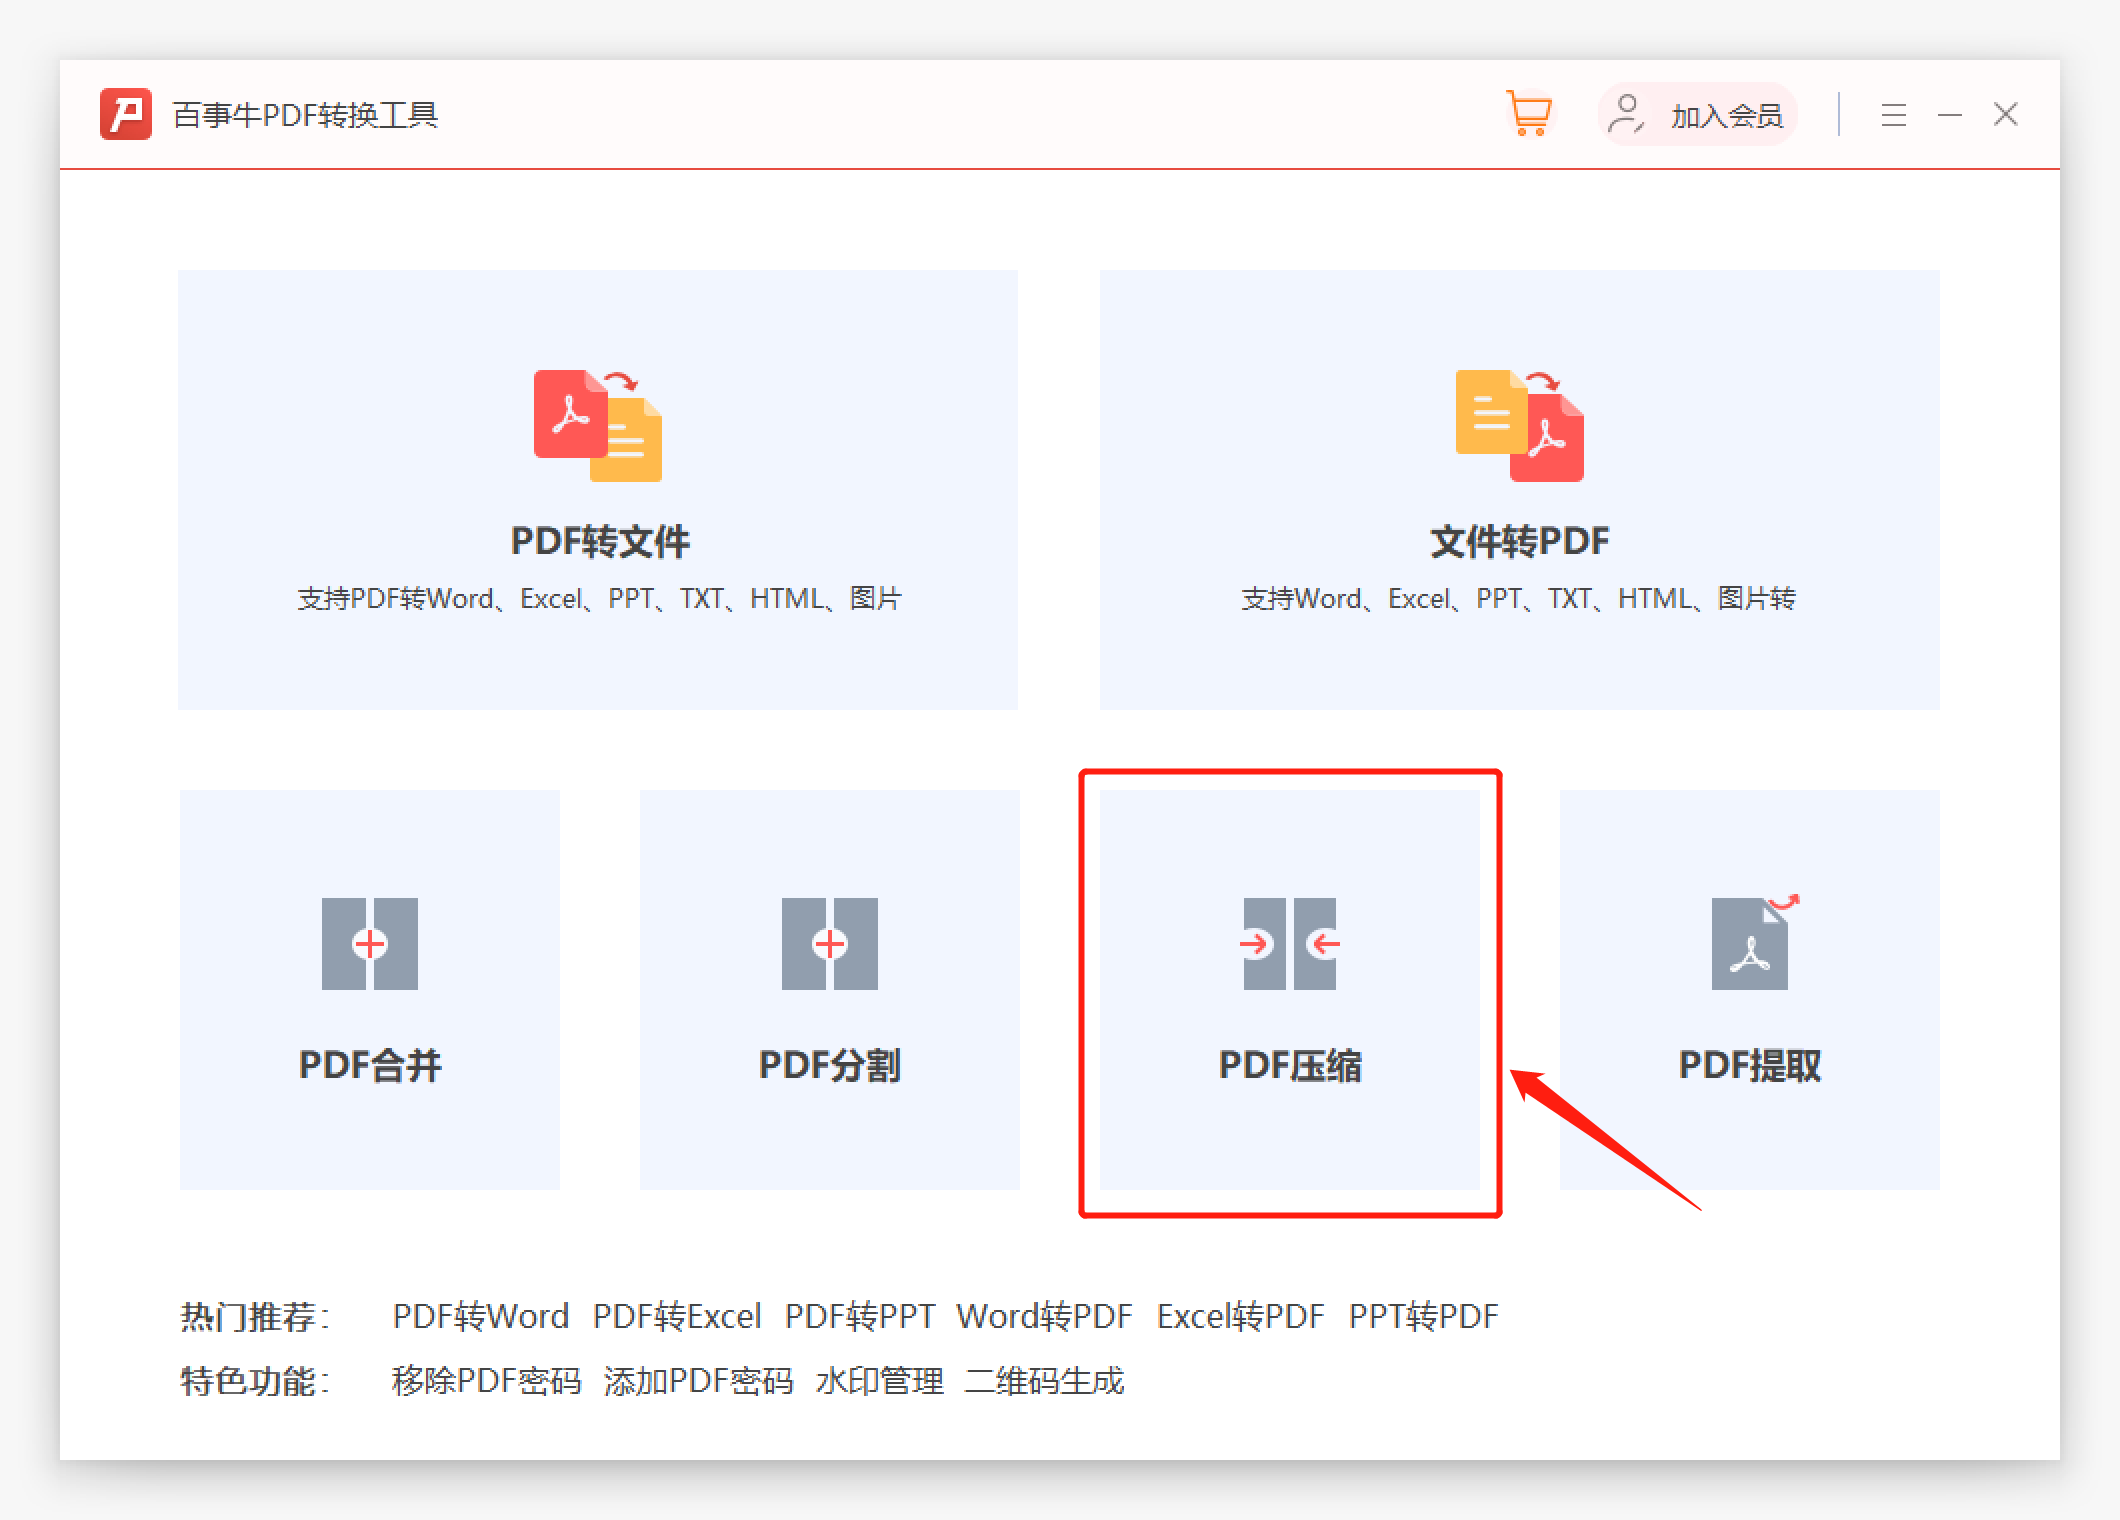This screenshot has width=2120, height=1520.
Task: Open the hamburger menu in title bar
Action: (x=1894, y=115)
